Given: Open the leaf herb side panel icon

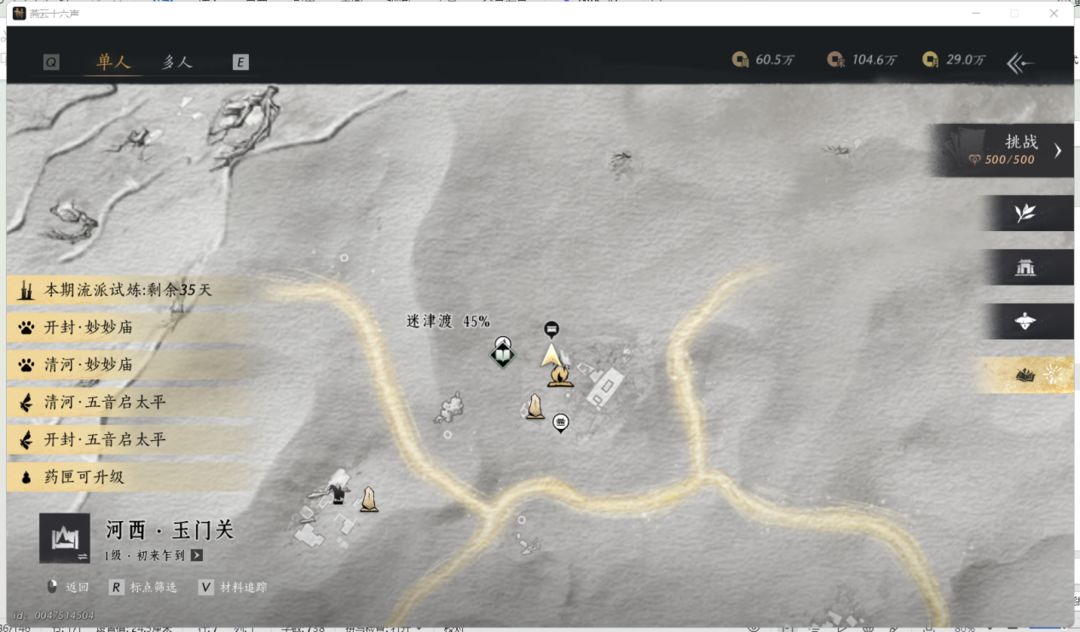Looking at the screenshot, I should pos(1025,213).
